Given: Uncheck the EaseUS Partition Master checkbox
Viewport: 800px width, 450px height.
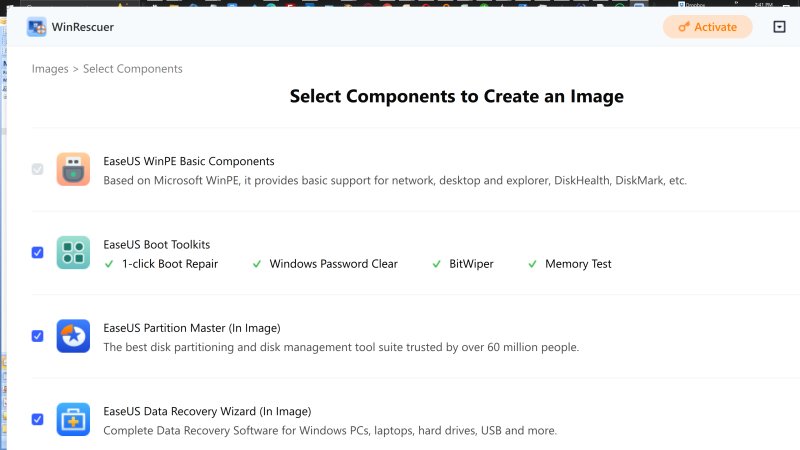Looking at the screenshot, I should click(38, 336).
